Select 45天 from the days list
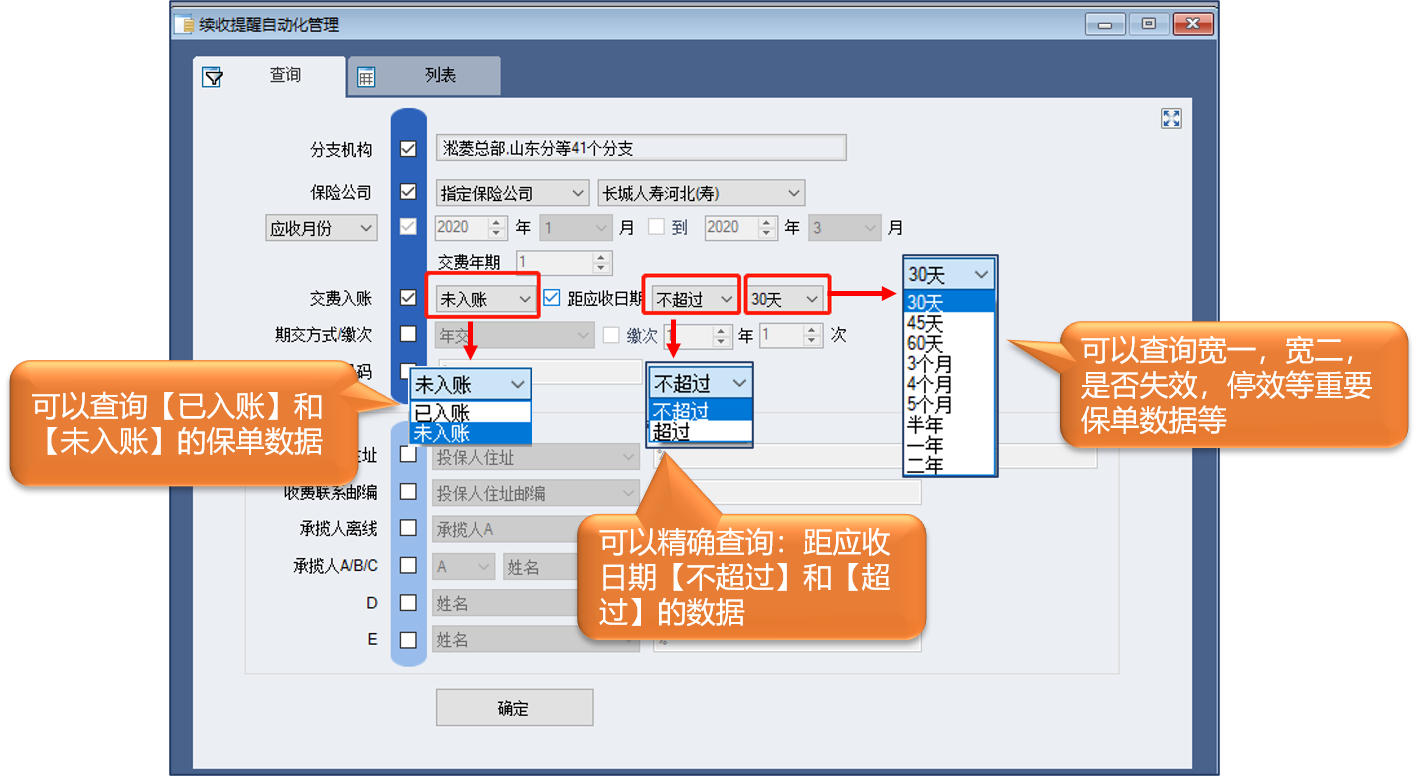The image size is (1418, 776). tap(925, 323)
